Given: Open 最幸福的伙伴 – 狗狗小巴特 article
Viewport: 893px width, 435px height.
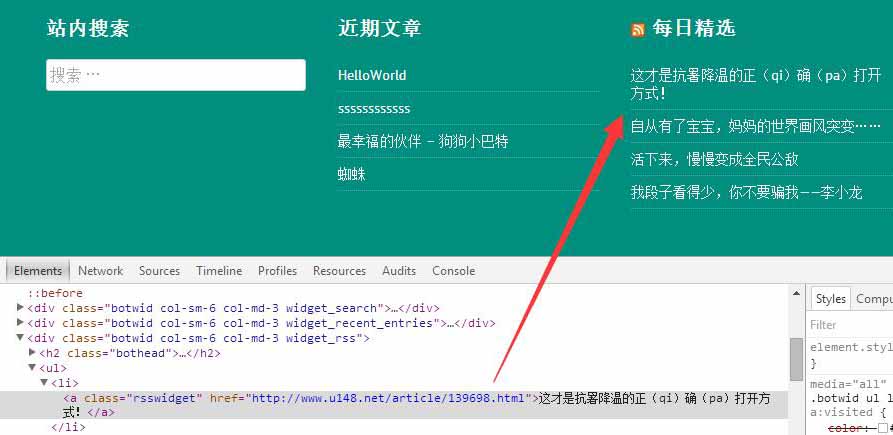Looking at the screenshot, I should point(423,141).
